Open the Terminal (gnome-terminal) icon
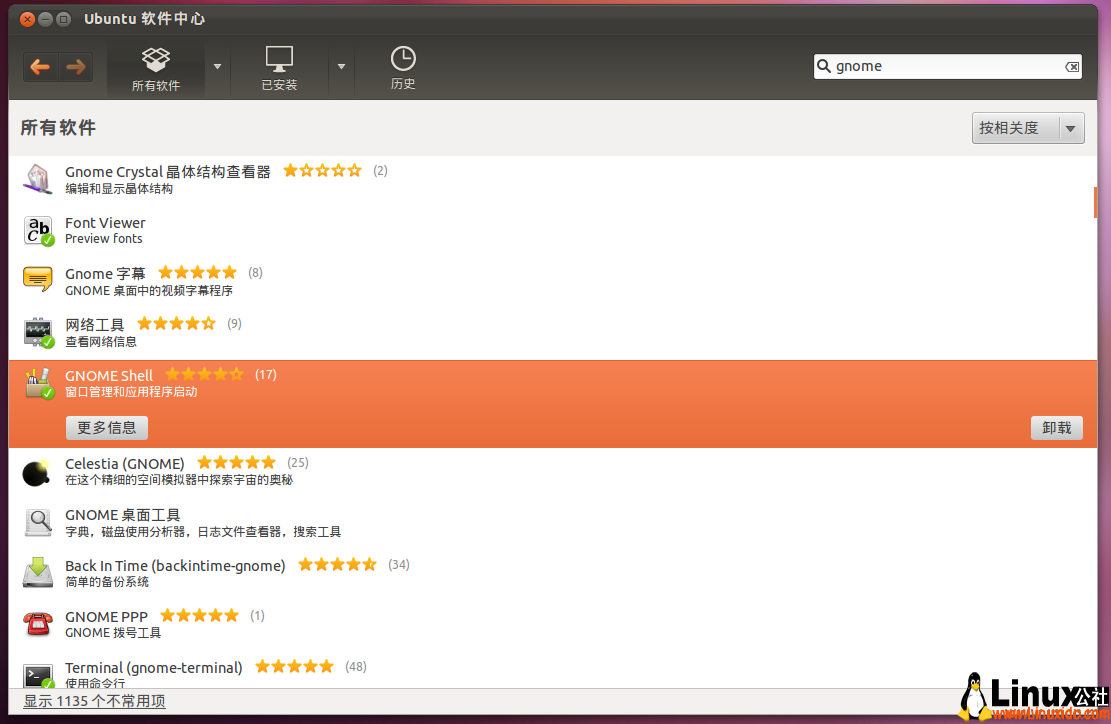Viewport: 1111px width, 724px height. click(x=37, y=674)
